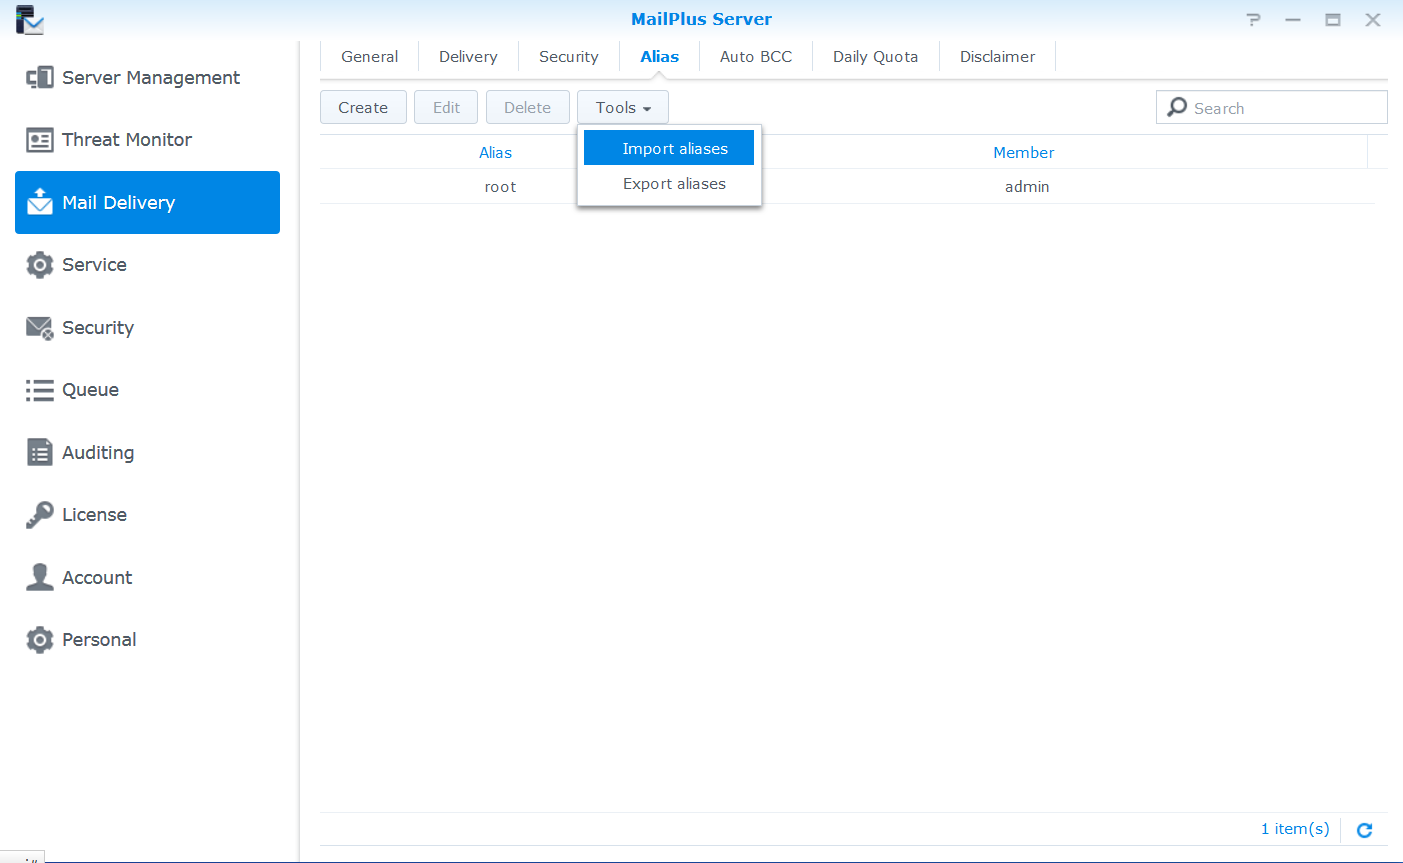Switch to the General tab
The image size is (1403, 863).
click(369, 57)
